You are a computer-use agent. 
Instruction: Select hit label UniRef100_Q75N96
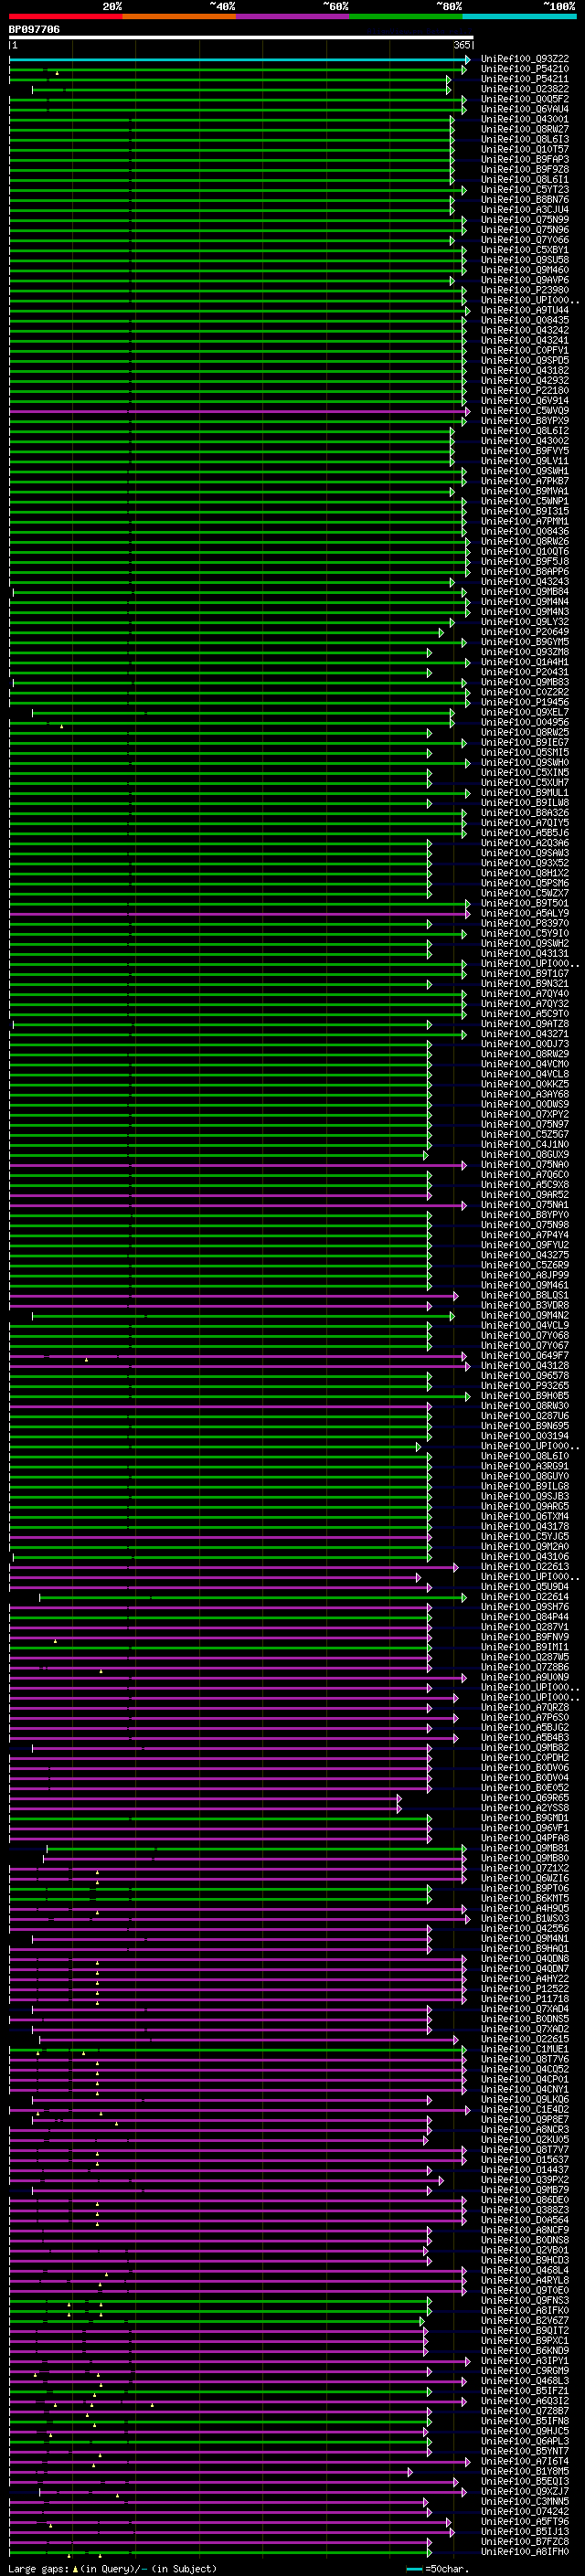tap(525, 230)
